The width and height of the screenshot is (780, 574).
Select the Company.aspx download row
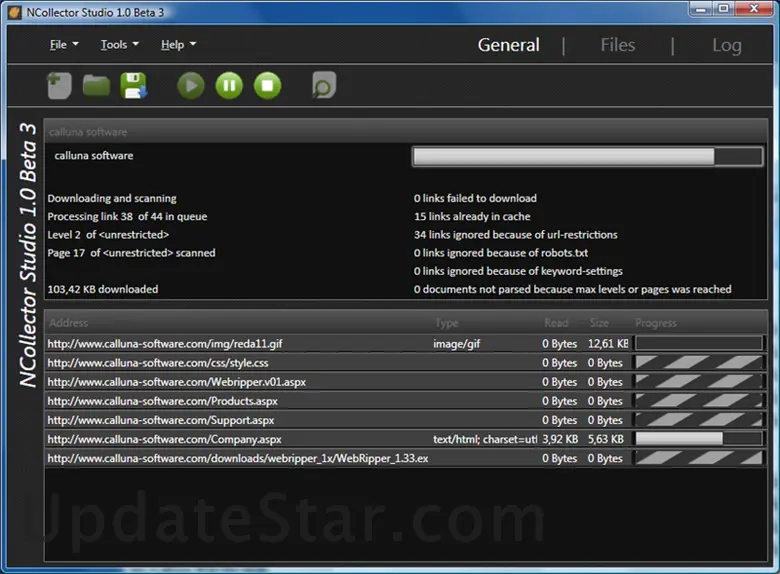click(405, 439)
